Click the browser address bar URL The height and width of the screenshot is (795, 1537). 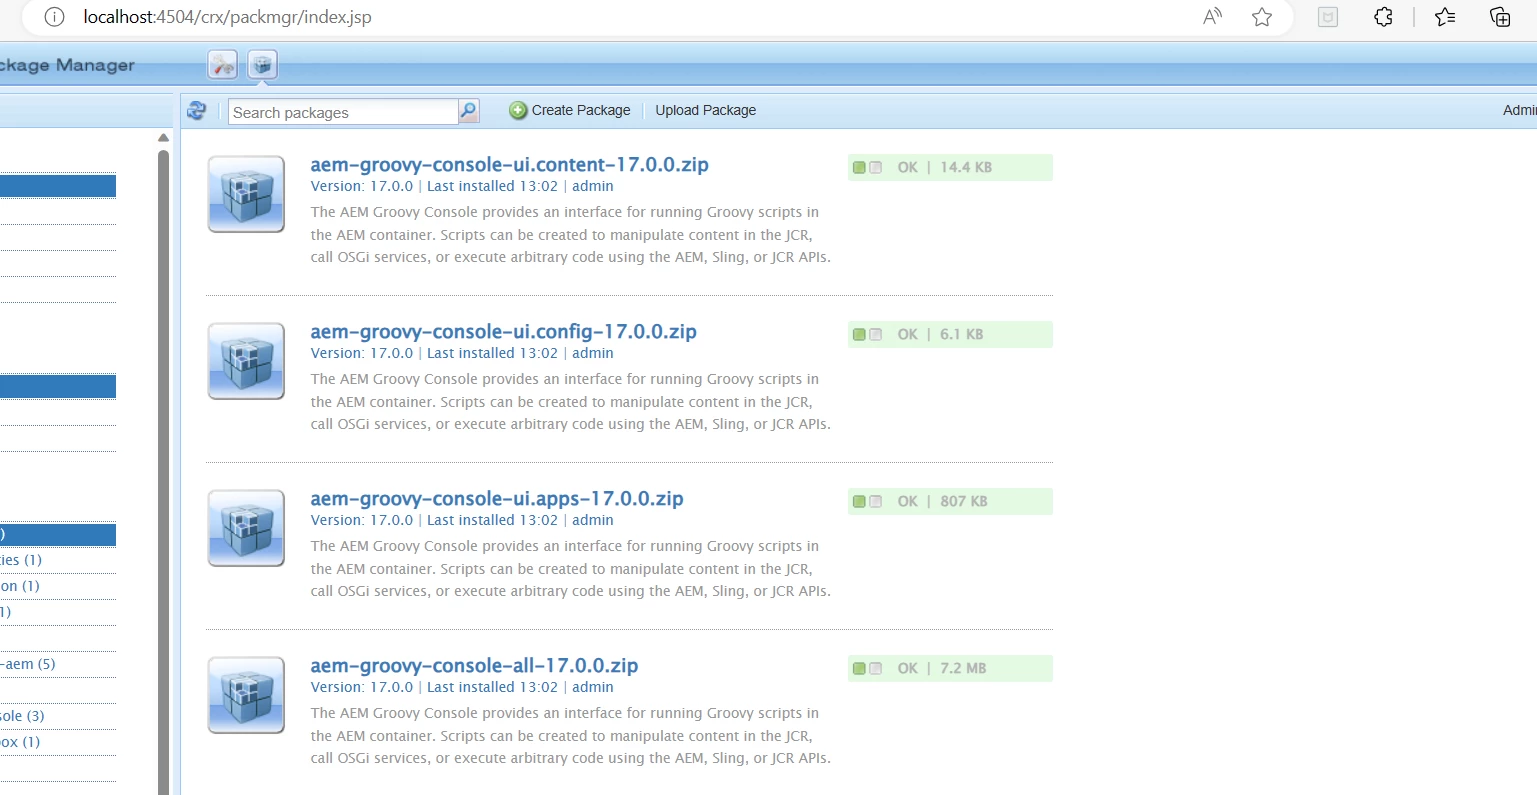point(227,17)
